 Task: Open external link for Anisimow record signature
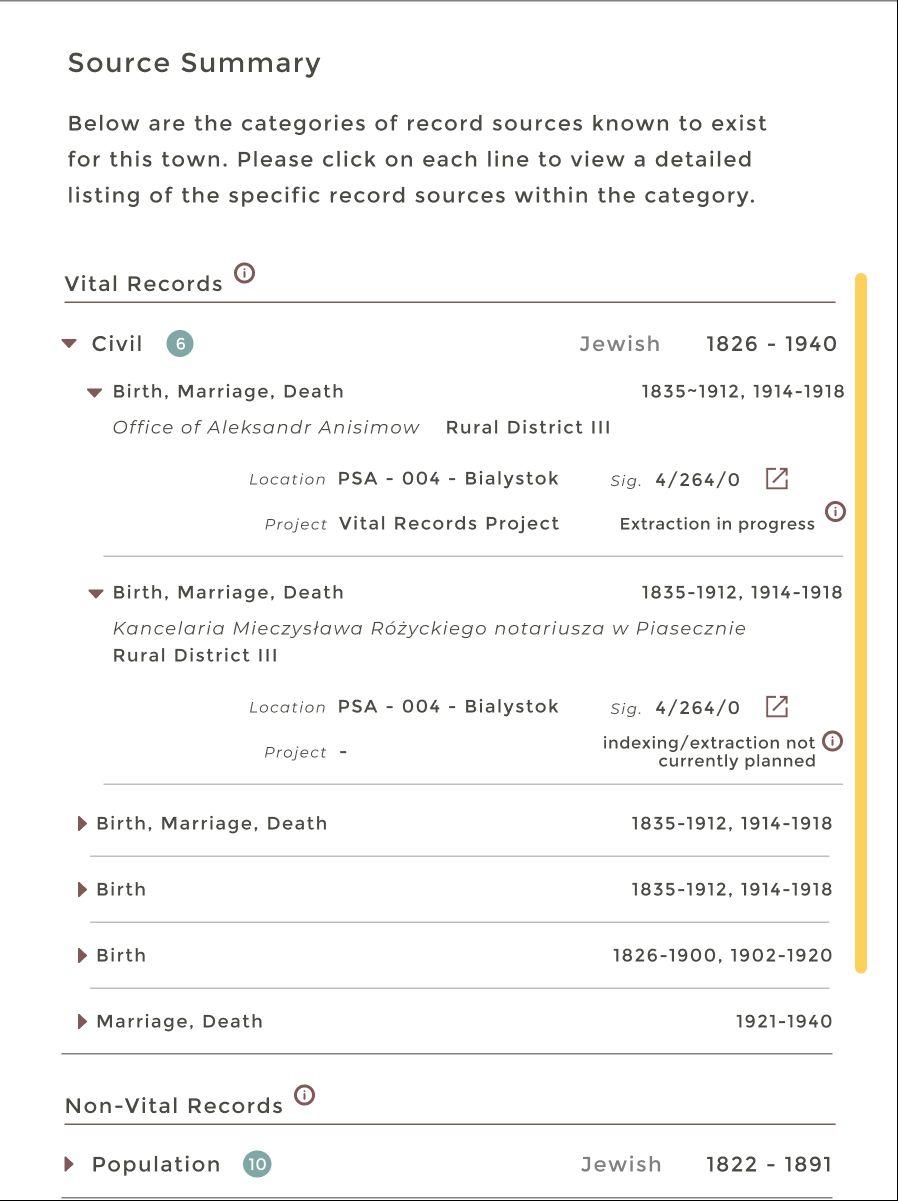[777, 479]
